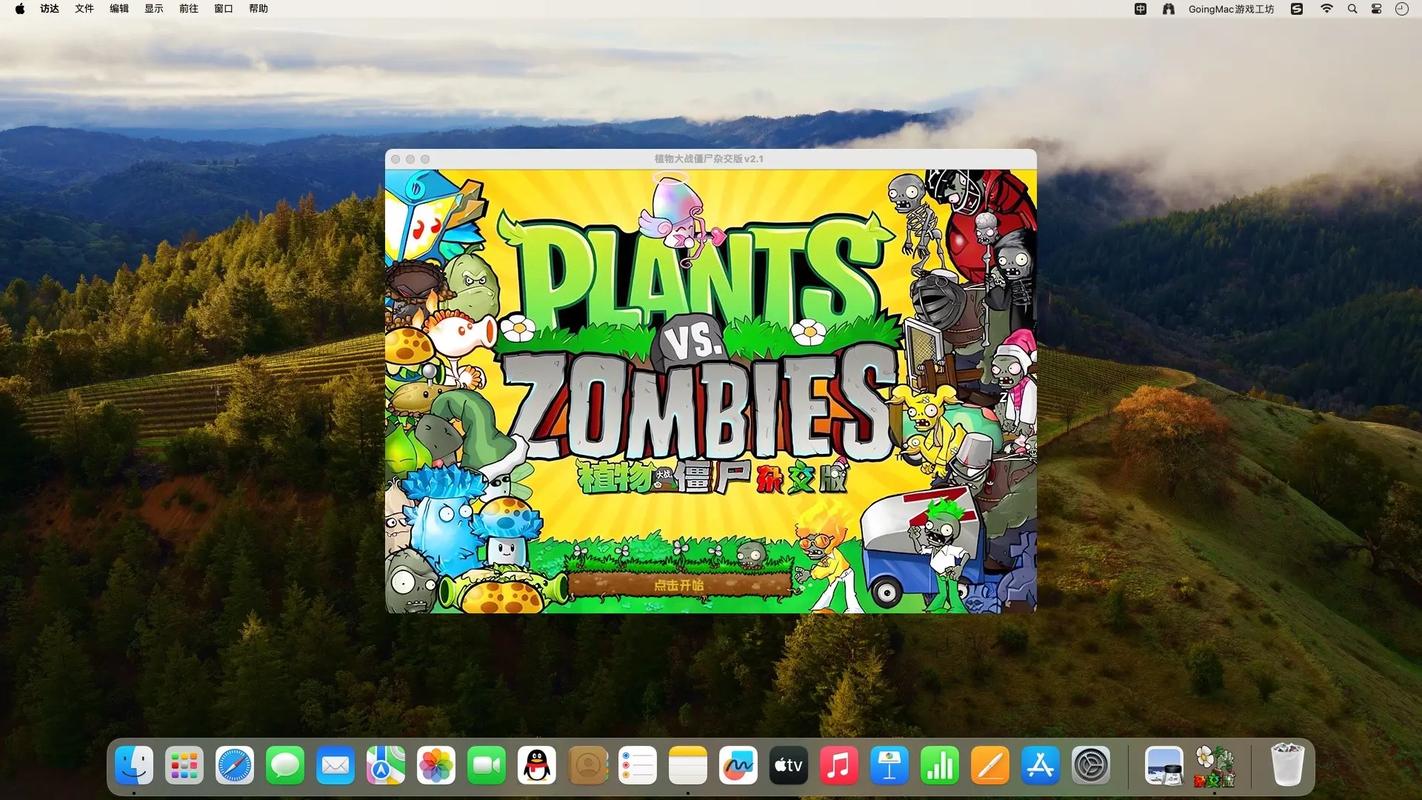Open Control Center
Screen dimensions: 1422x800
point(1377,8)
